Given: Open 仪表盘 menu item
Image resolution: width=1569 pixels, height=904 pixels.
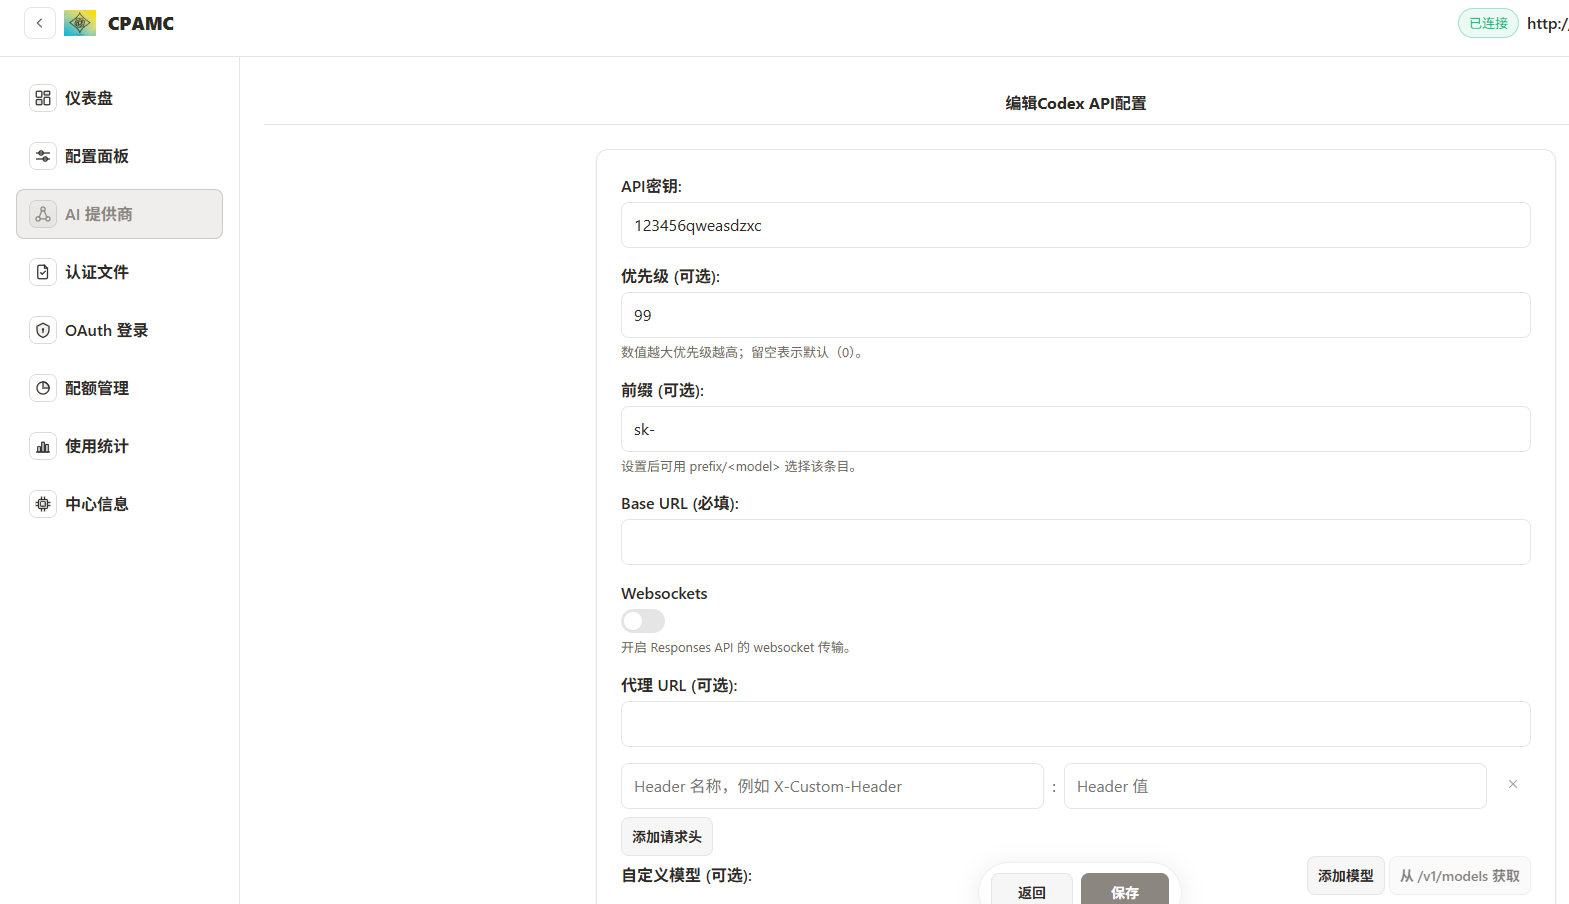Looking at the screenshot, I should [120, 98].
